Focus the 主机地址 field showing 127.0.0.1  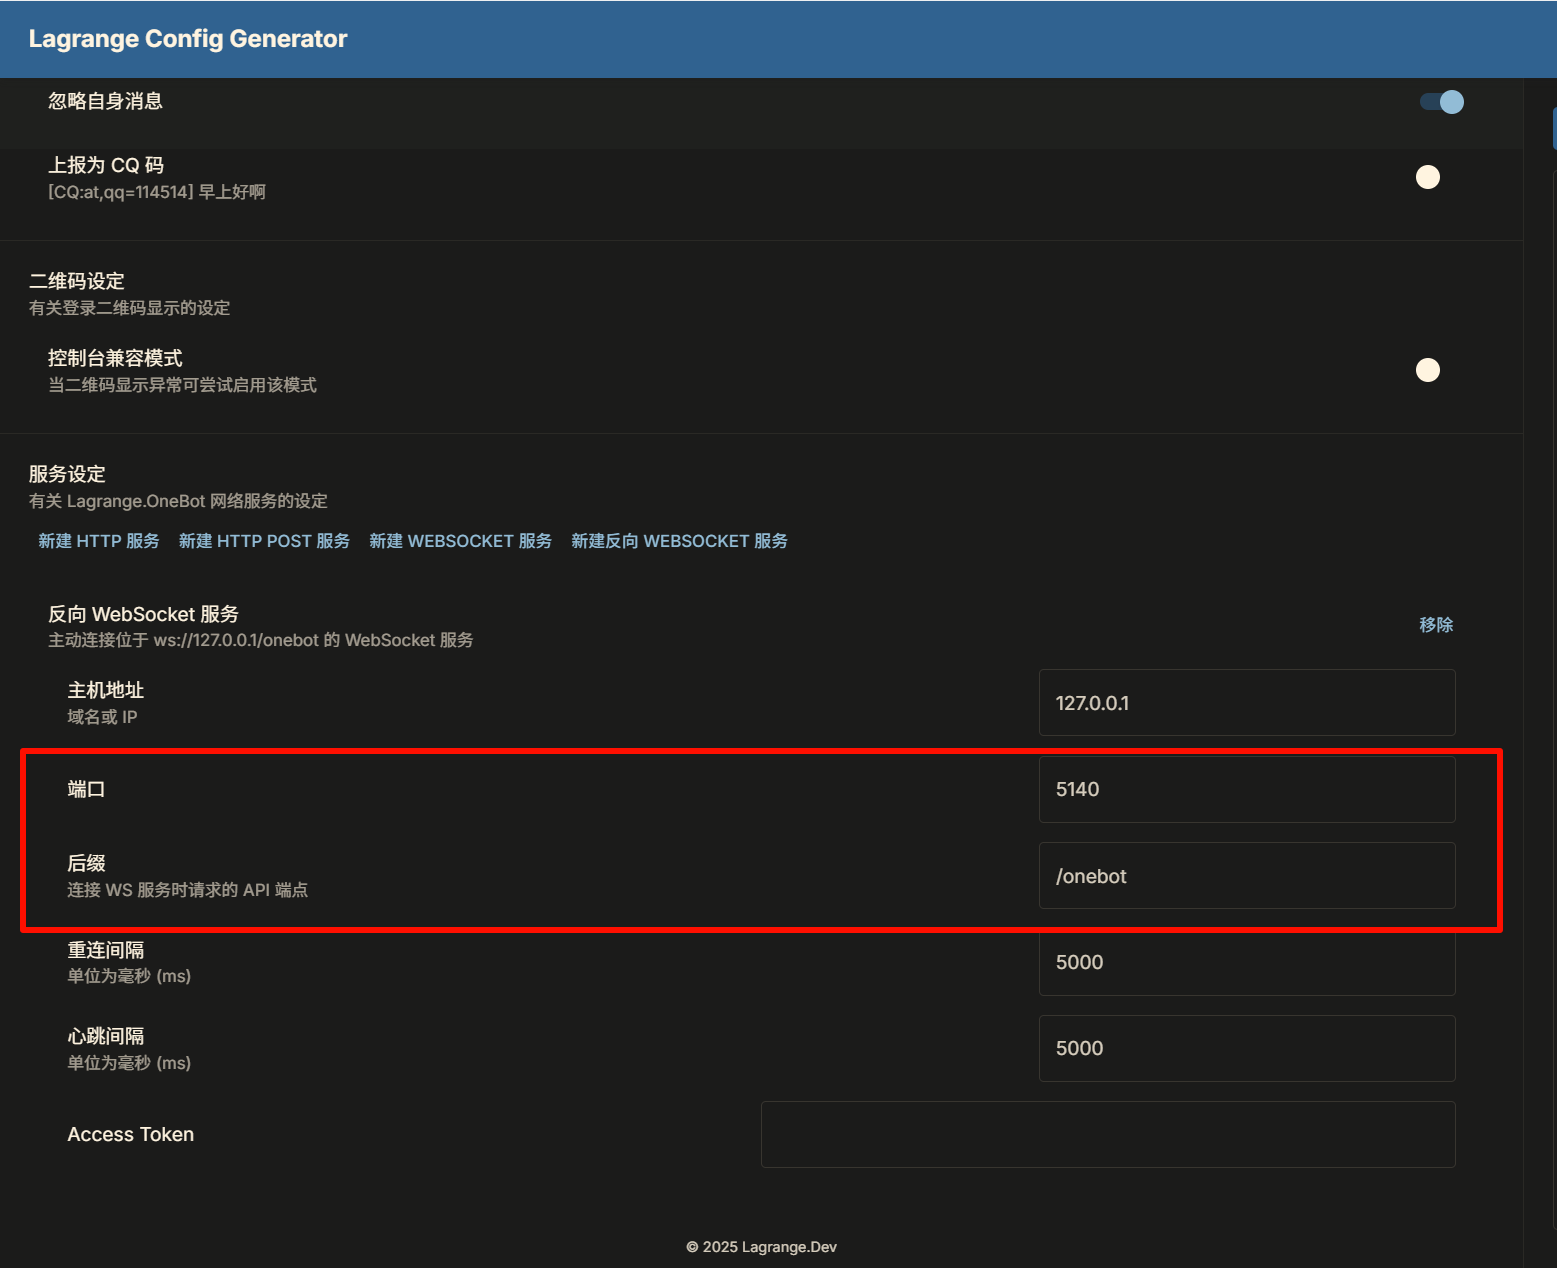(1247, 703)
